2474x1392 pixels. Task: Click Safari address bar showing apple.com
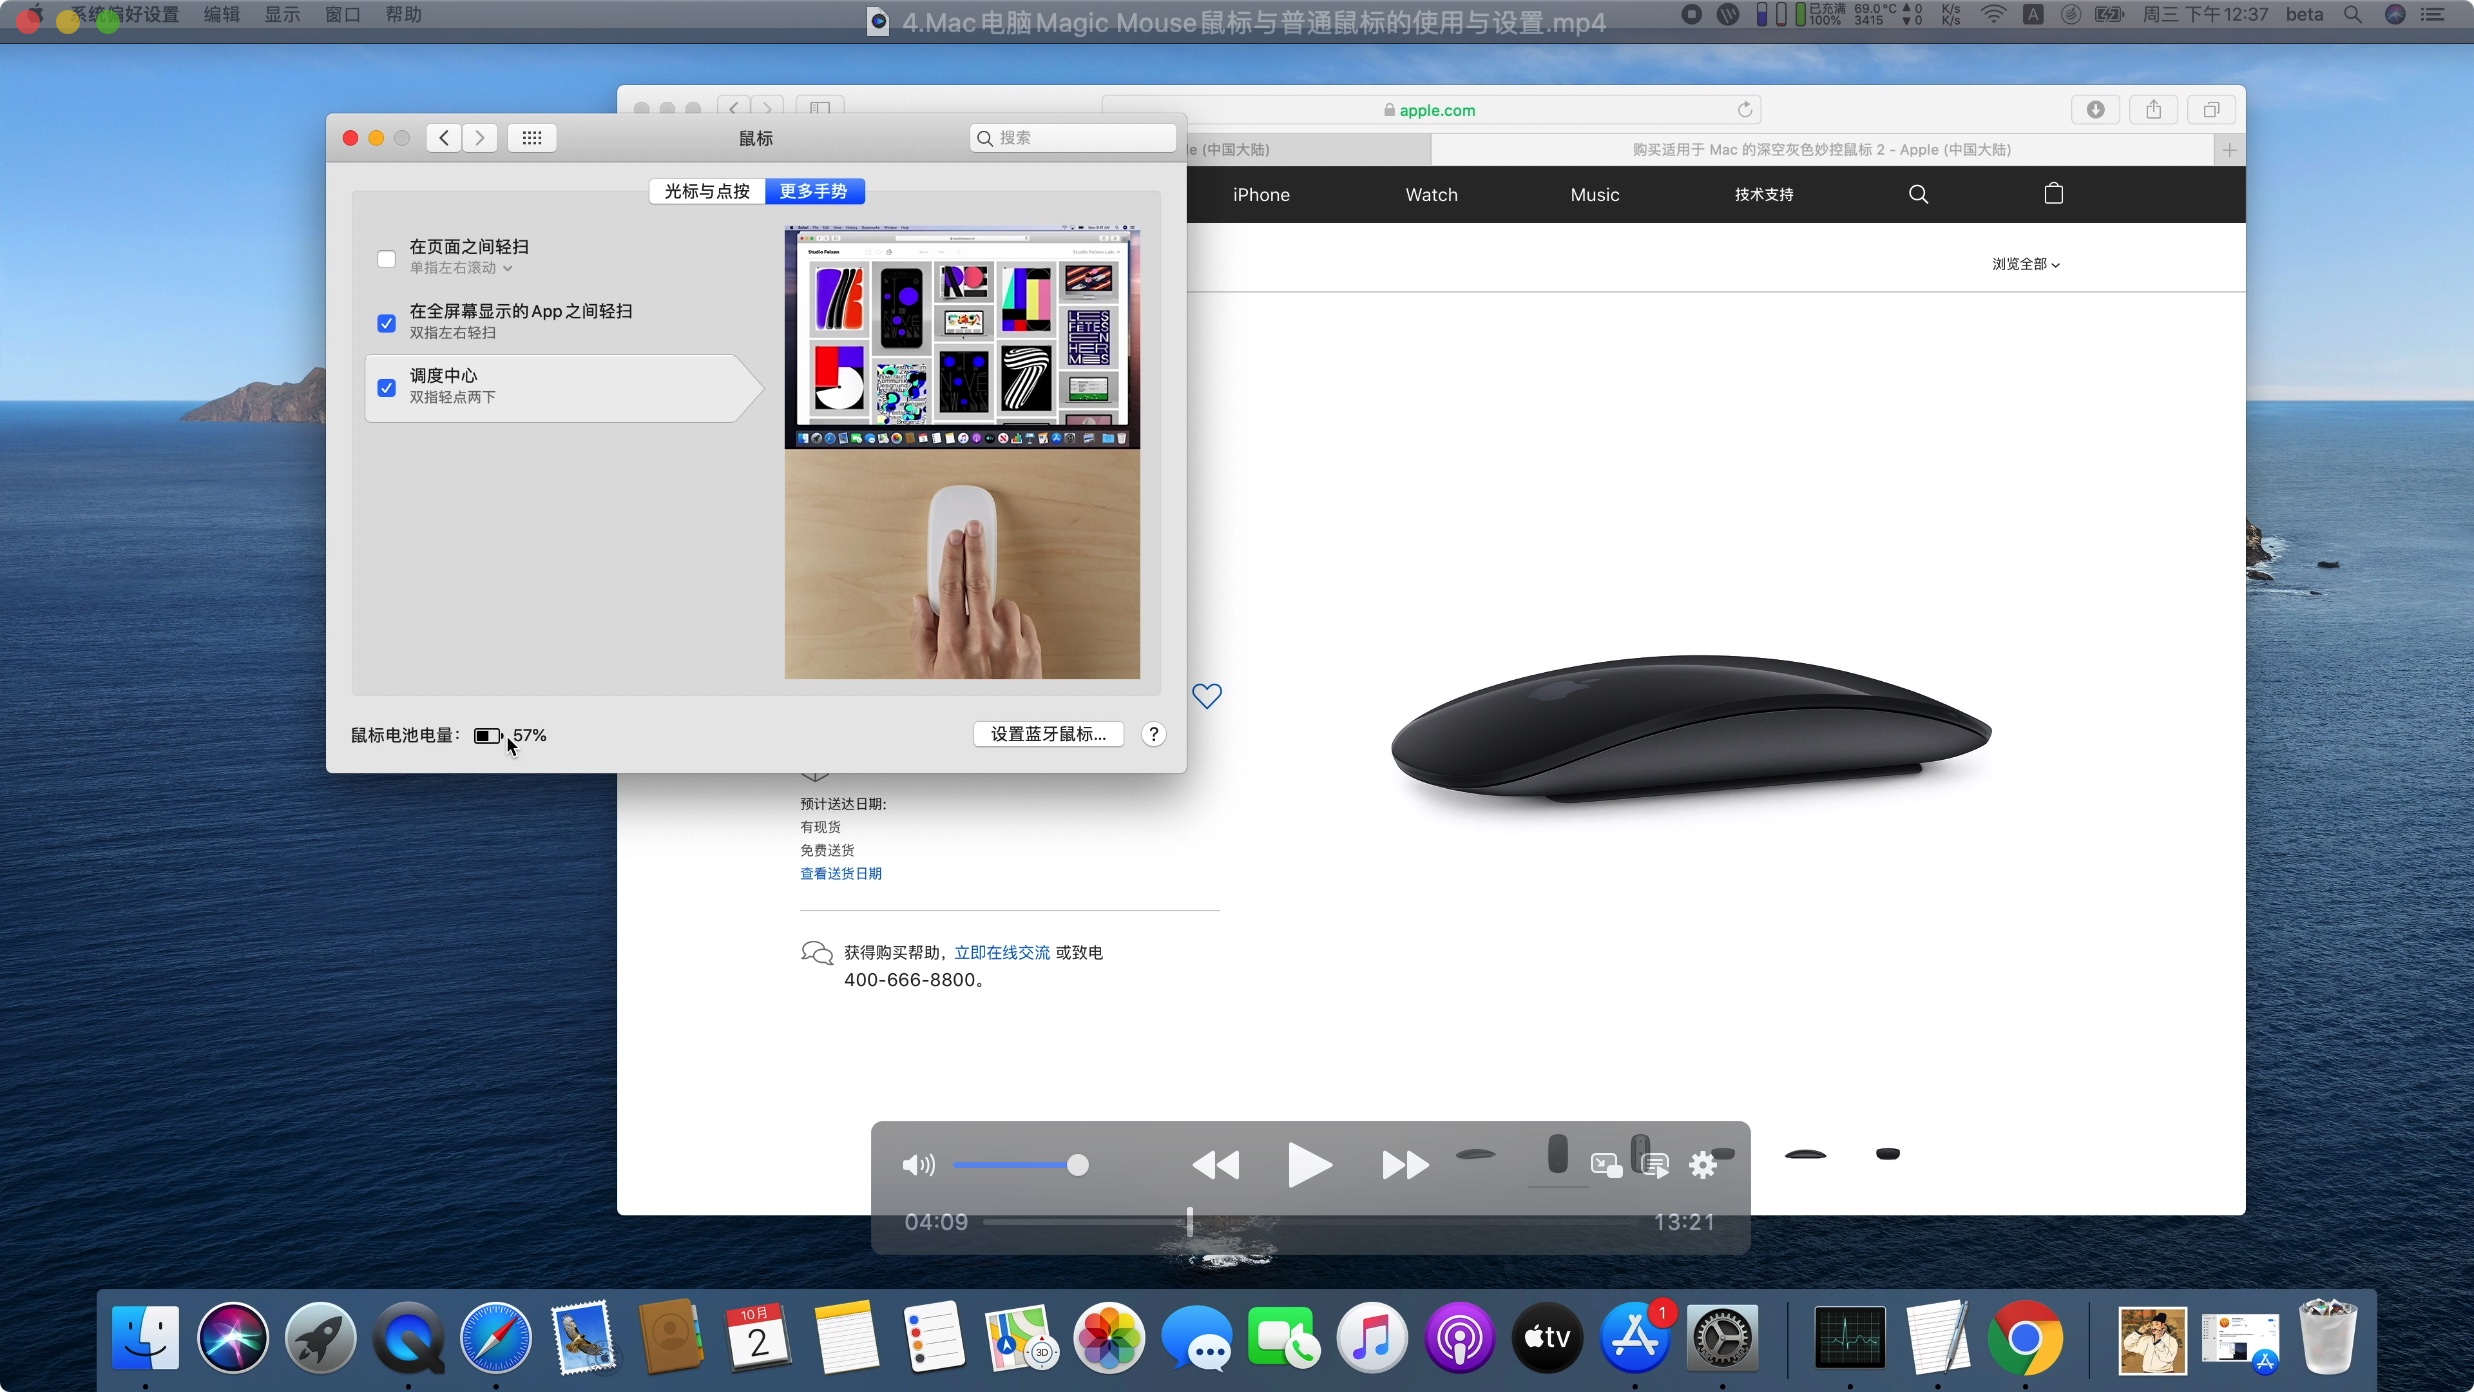coord(1430,110)
